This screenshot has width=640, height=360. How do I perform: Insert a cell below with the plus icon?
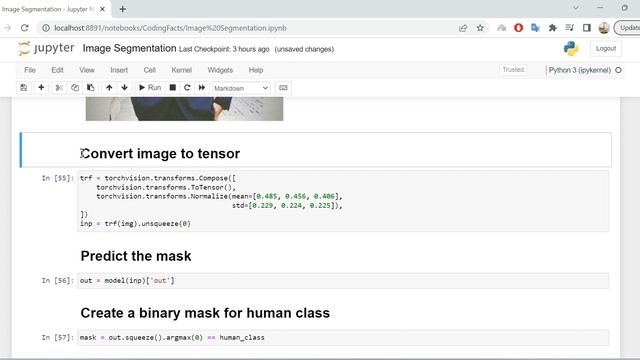(x=41, y=88)
